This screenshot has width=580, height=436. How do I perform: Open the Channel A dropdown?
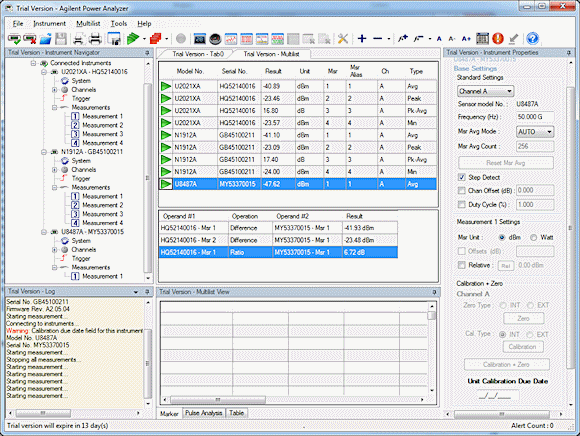pos(485,91)
